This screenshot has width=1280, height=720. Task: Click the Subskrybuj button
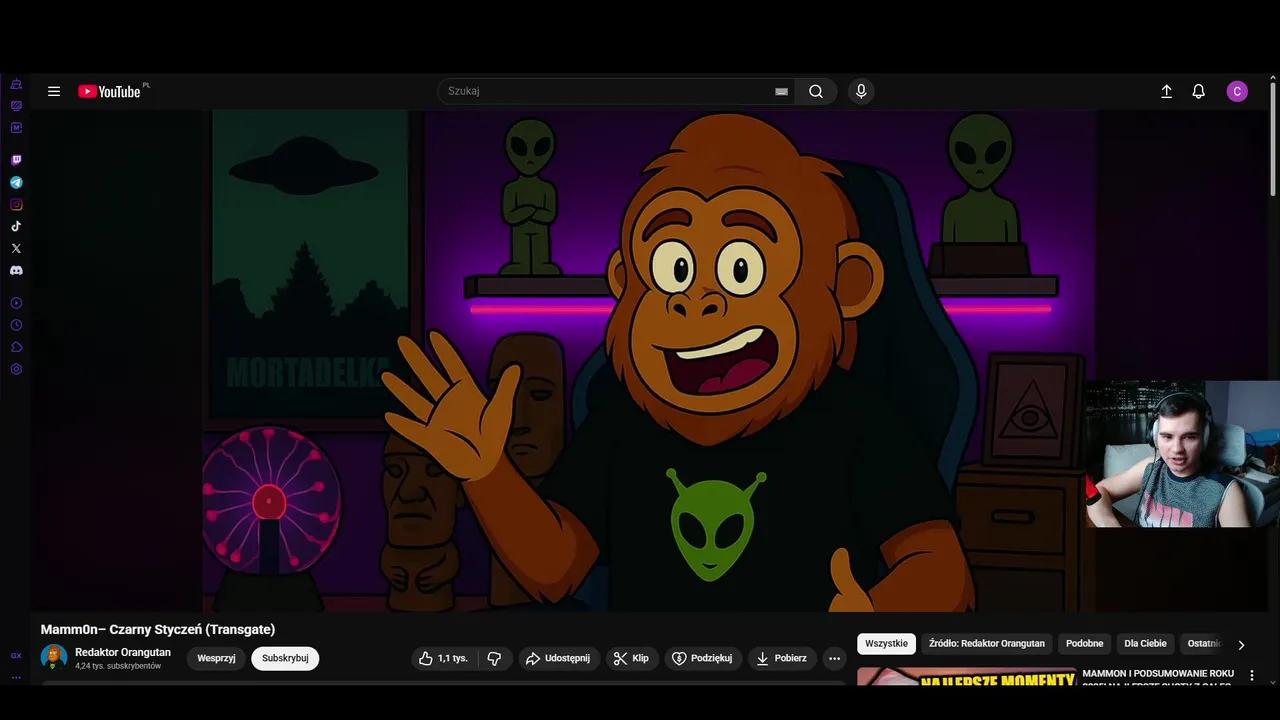click(x=285, y=658)
